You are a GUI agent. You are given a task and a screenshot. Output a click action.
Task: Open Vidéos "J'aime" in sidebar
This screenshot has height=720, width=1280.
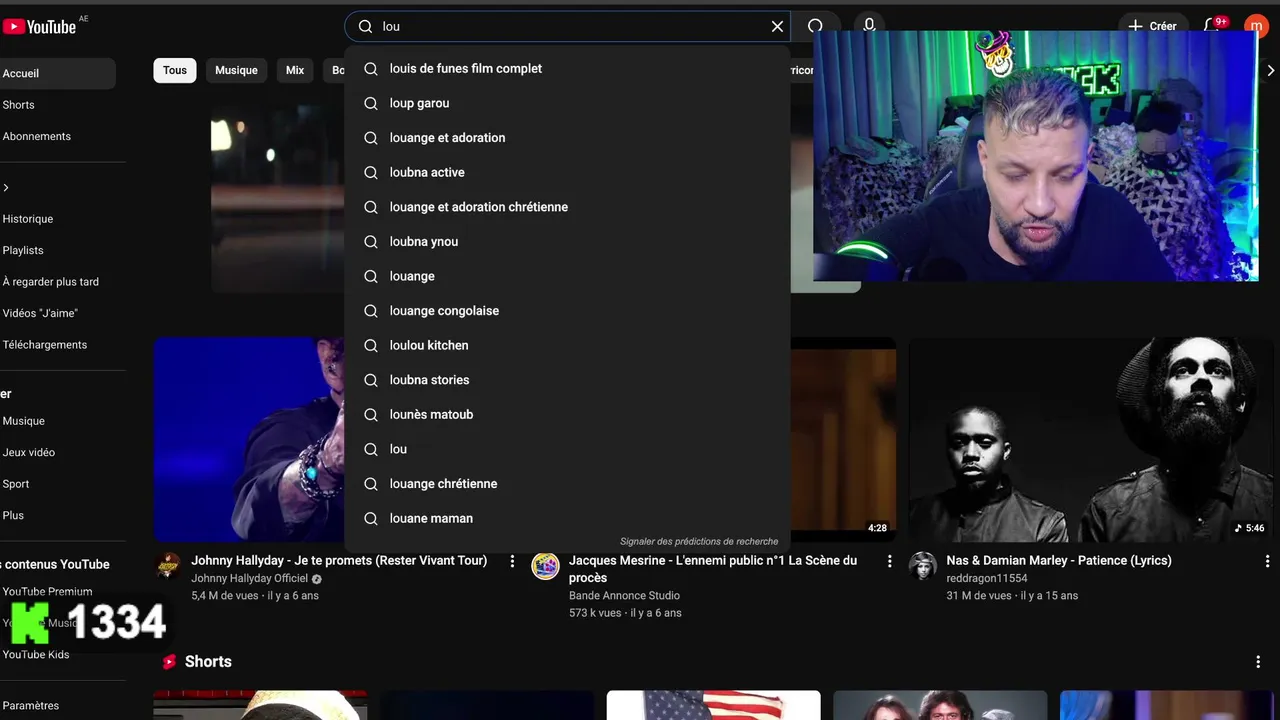click(x=58, y=313)
